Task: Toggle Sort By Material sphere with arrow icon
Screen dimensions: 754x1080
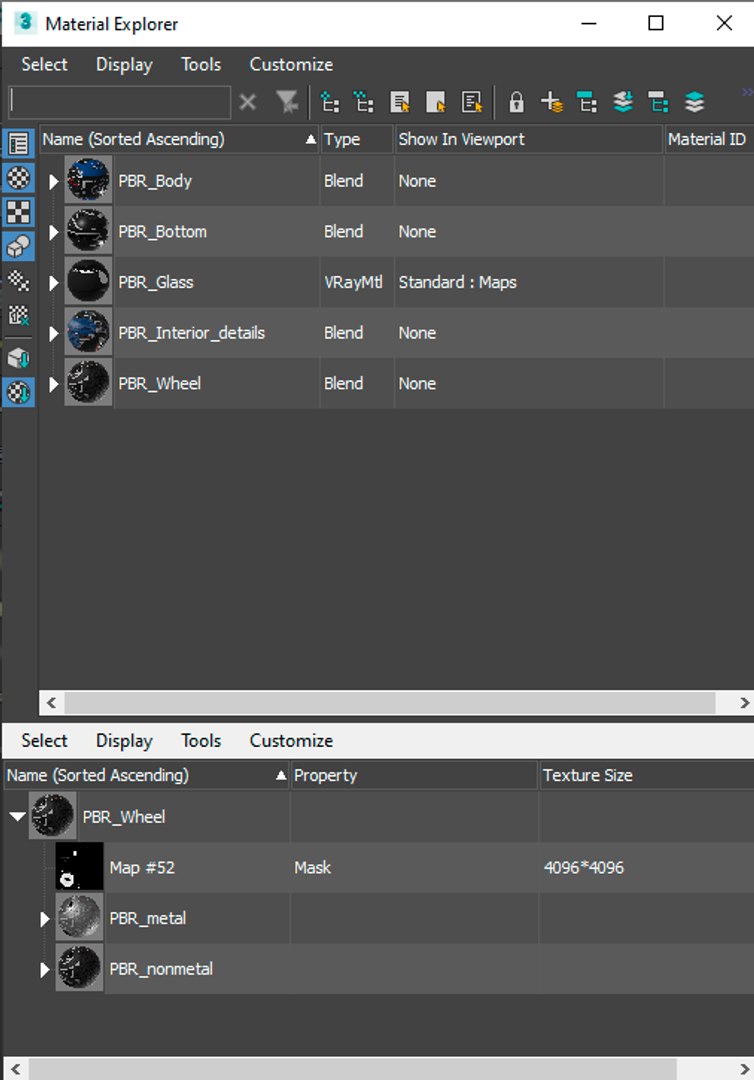Action: tap(19, 393)
